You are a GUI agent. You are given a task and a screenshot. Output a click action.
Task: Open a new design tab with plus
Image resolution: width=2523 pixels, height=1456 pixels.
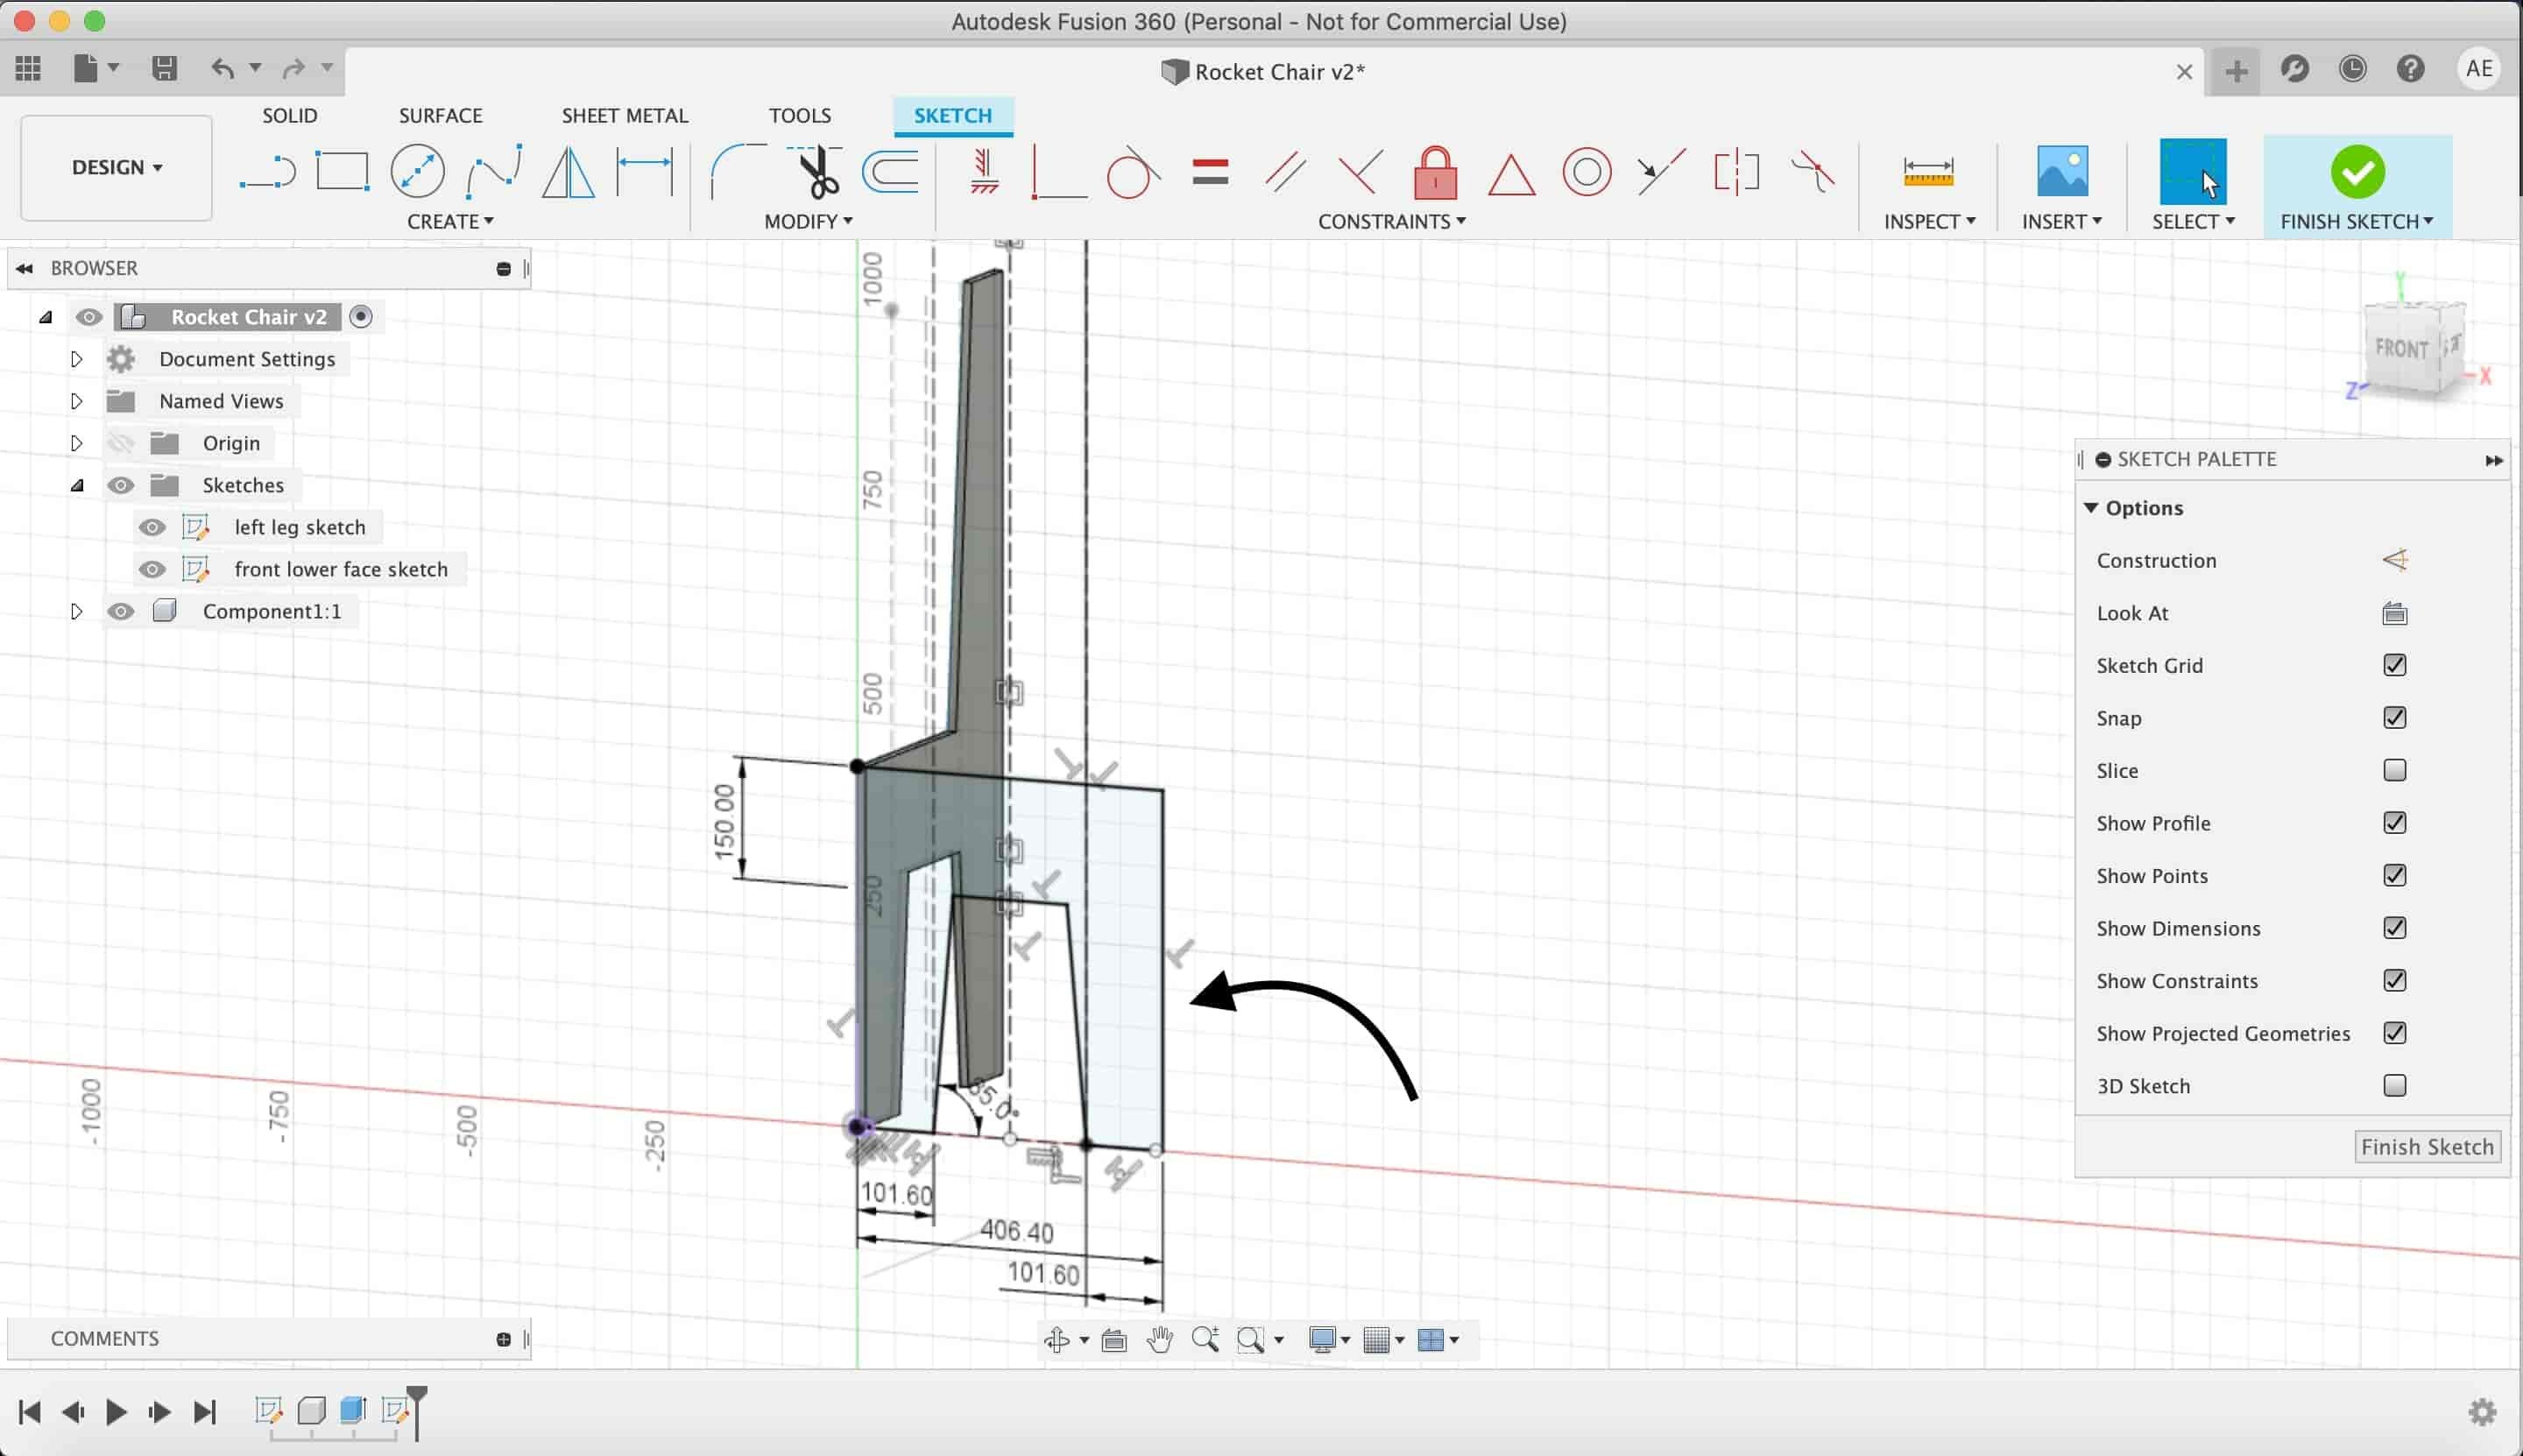click(2236, 71)
